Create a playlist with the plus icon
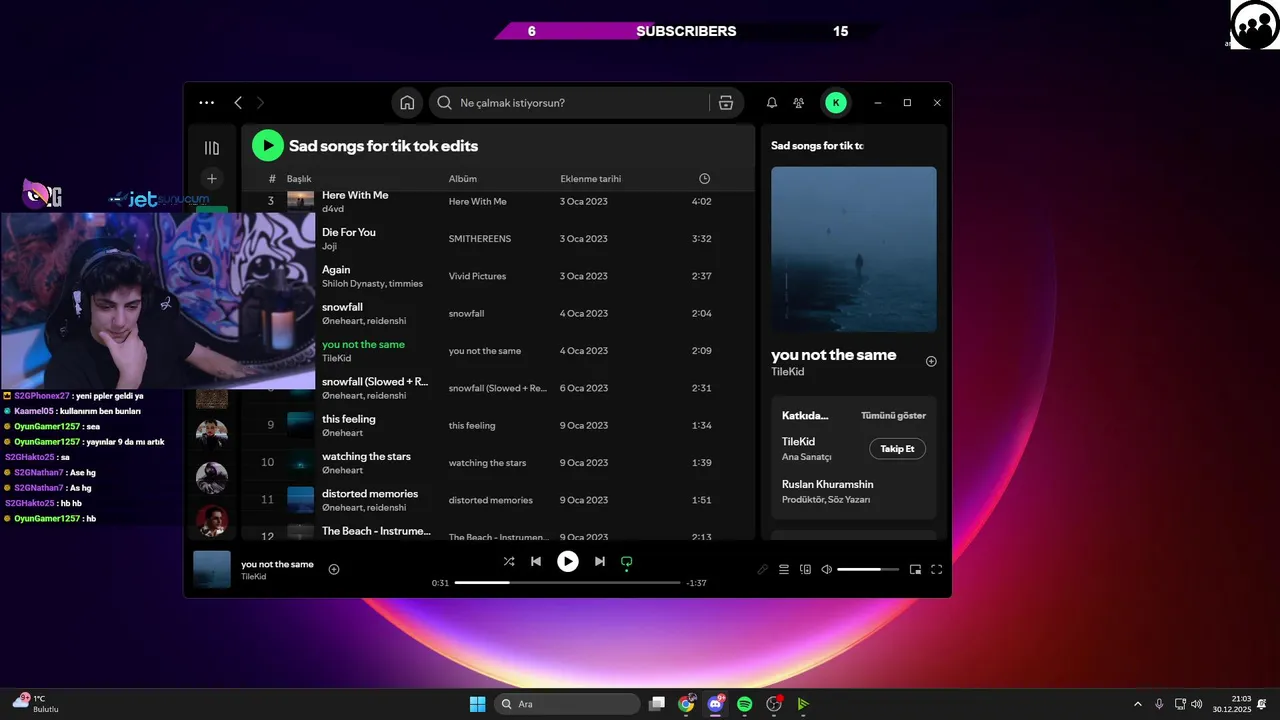Screen dimensions: 1280x720 (x=211, y=179)
